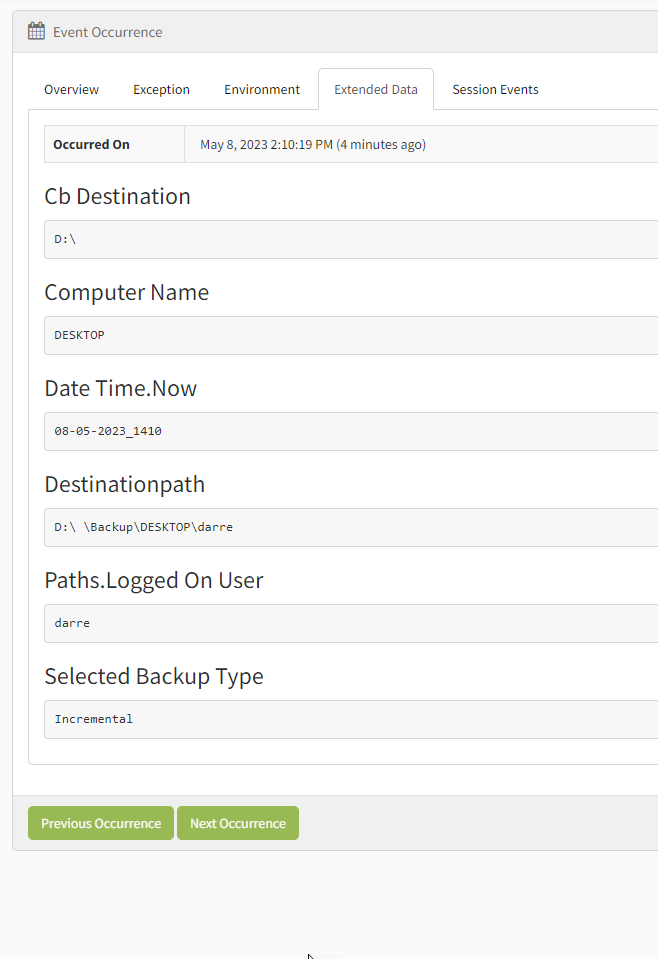Go to the Session Events tab

tap(495, 89)
